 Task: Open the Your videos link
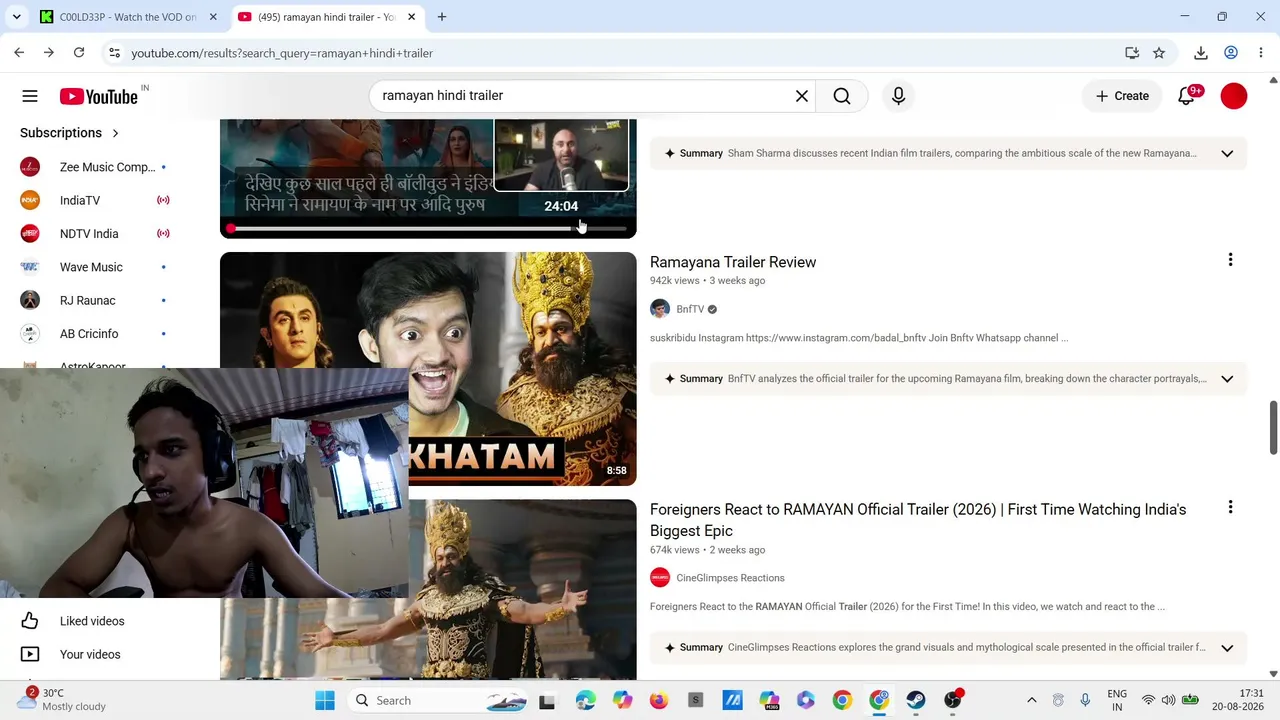(90, 654)
